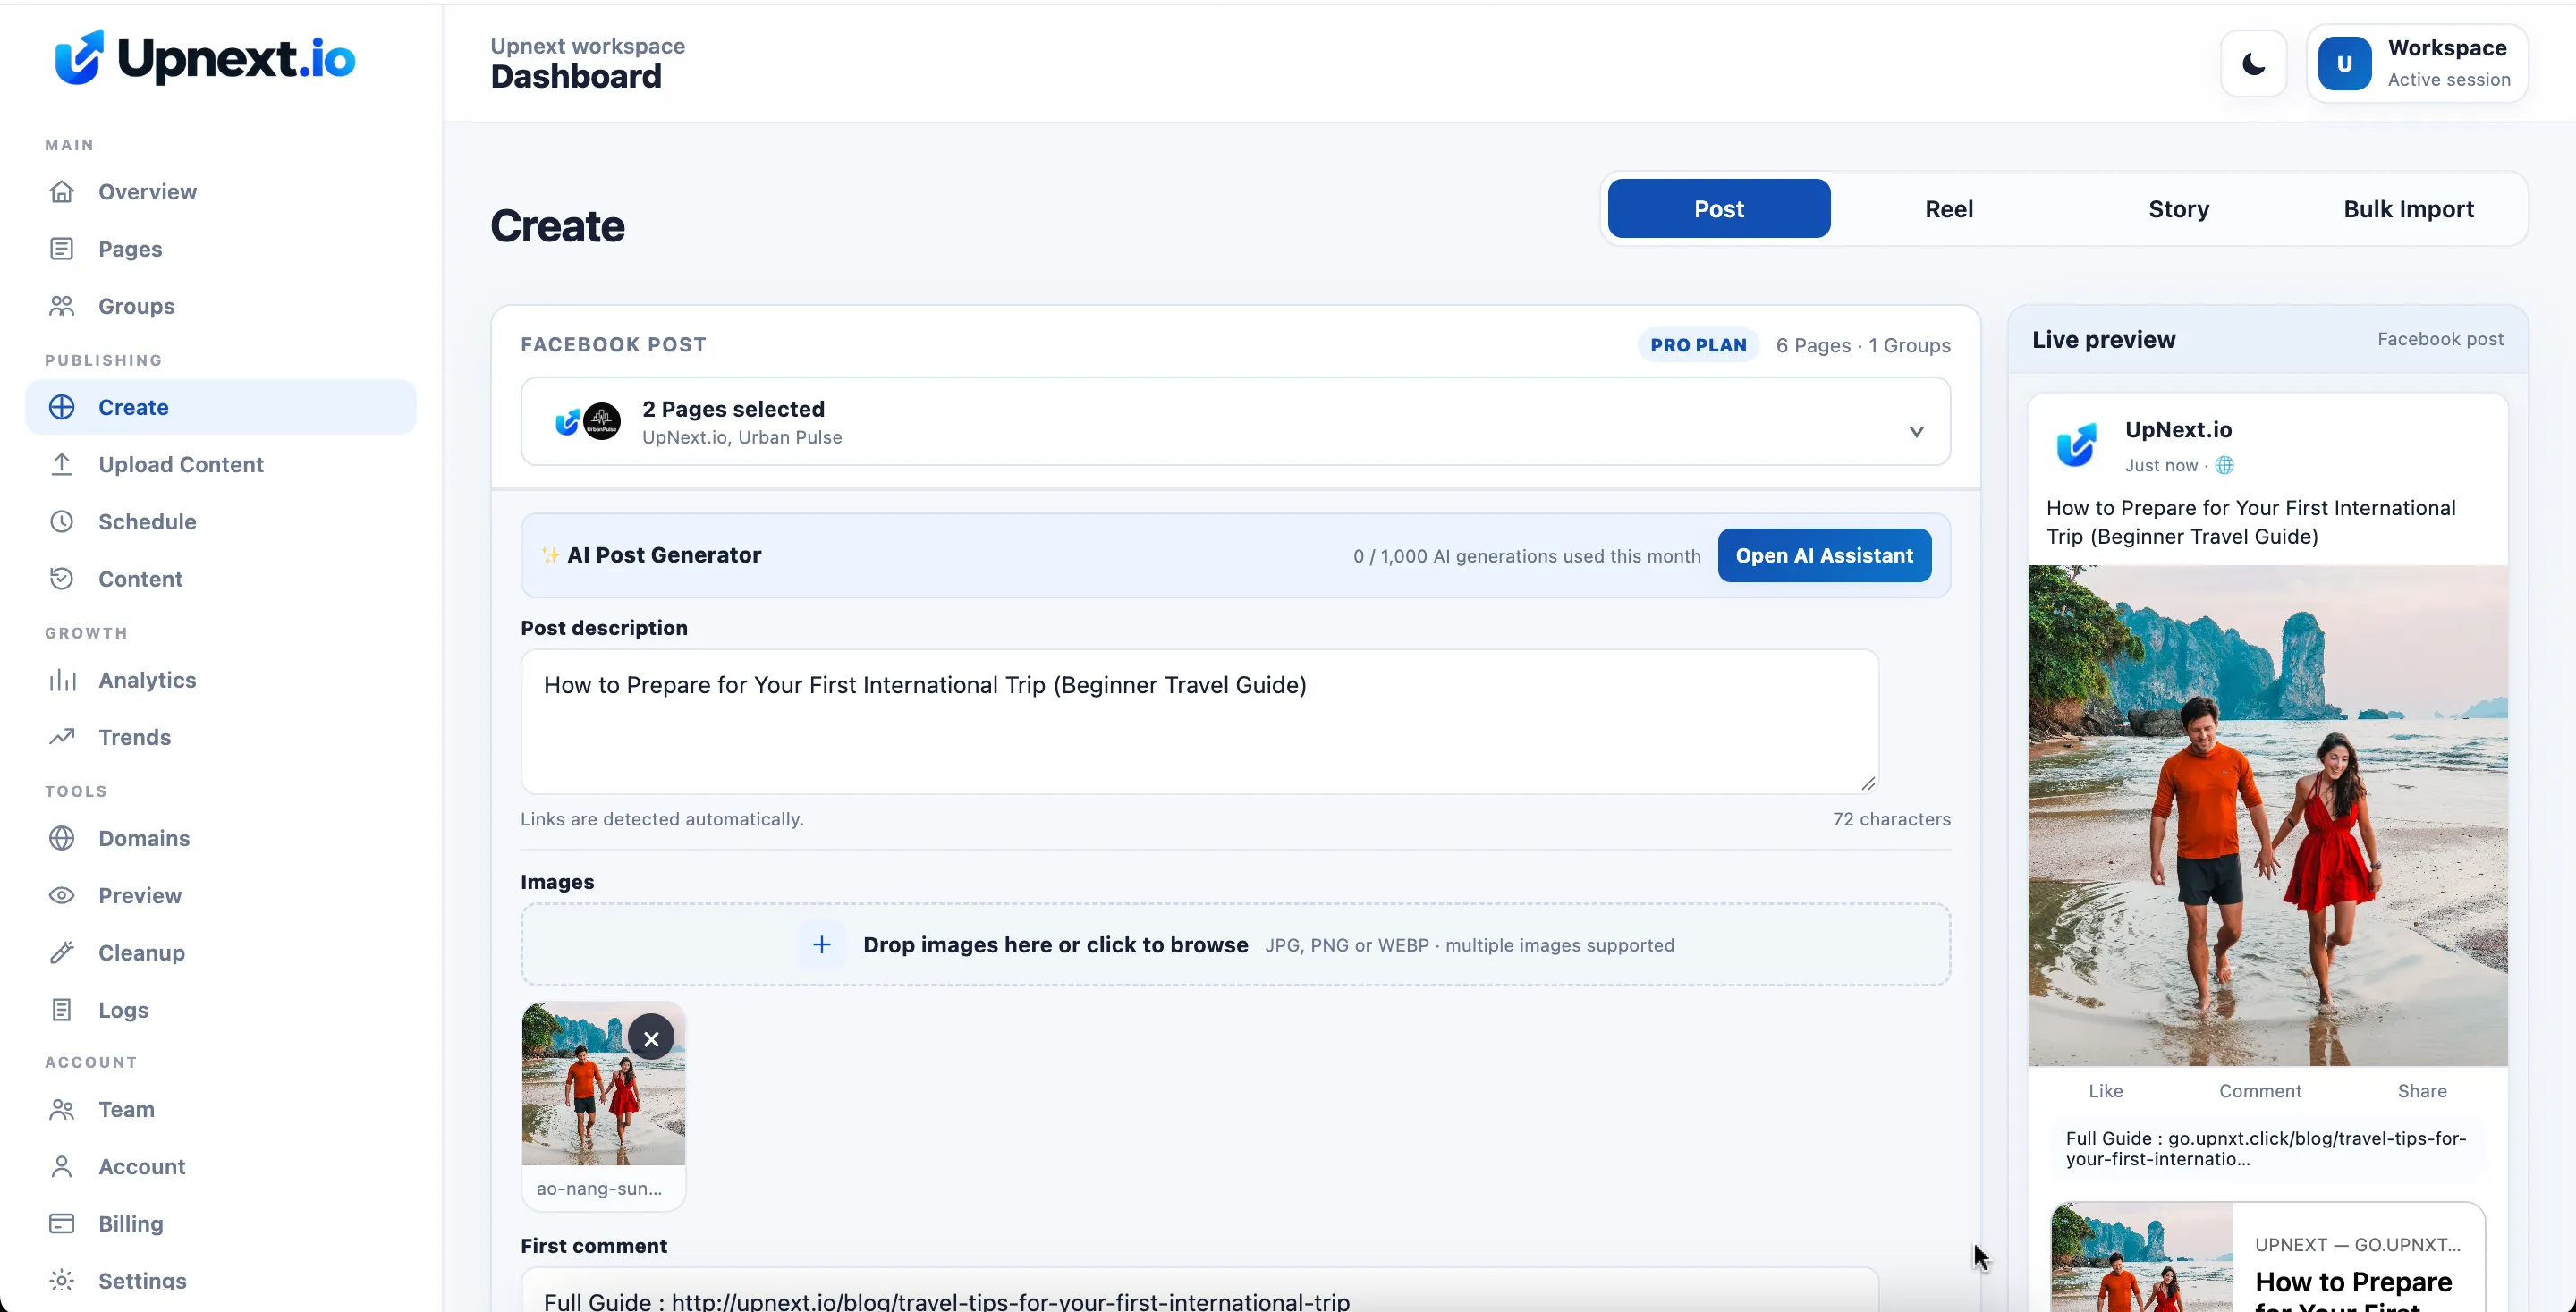Click the public globe icon beside Just now

click(2224, 465)
